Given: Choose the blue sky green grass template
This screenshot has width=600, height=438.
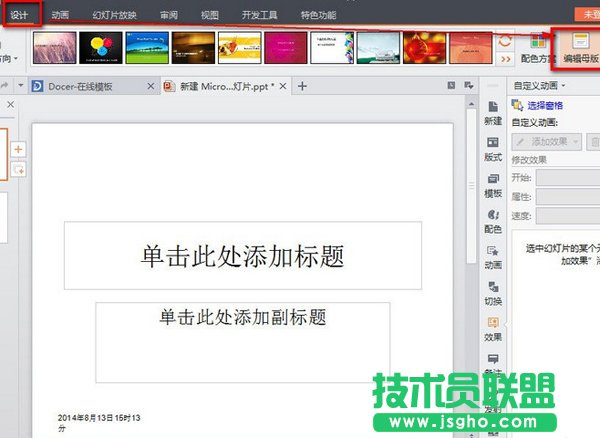Looking at the screenshot, I should (147, 48).
